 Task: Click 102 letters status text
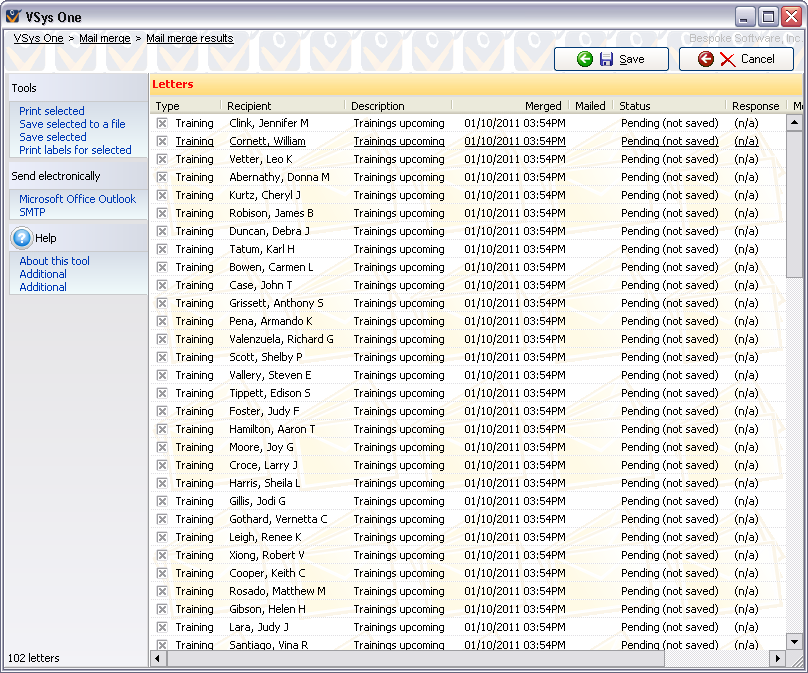33,658
